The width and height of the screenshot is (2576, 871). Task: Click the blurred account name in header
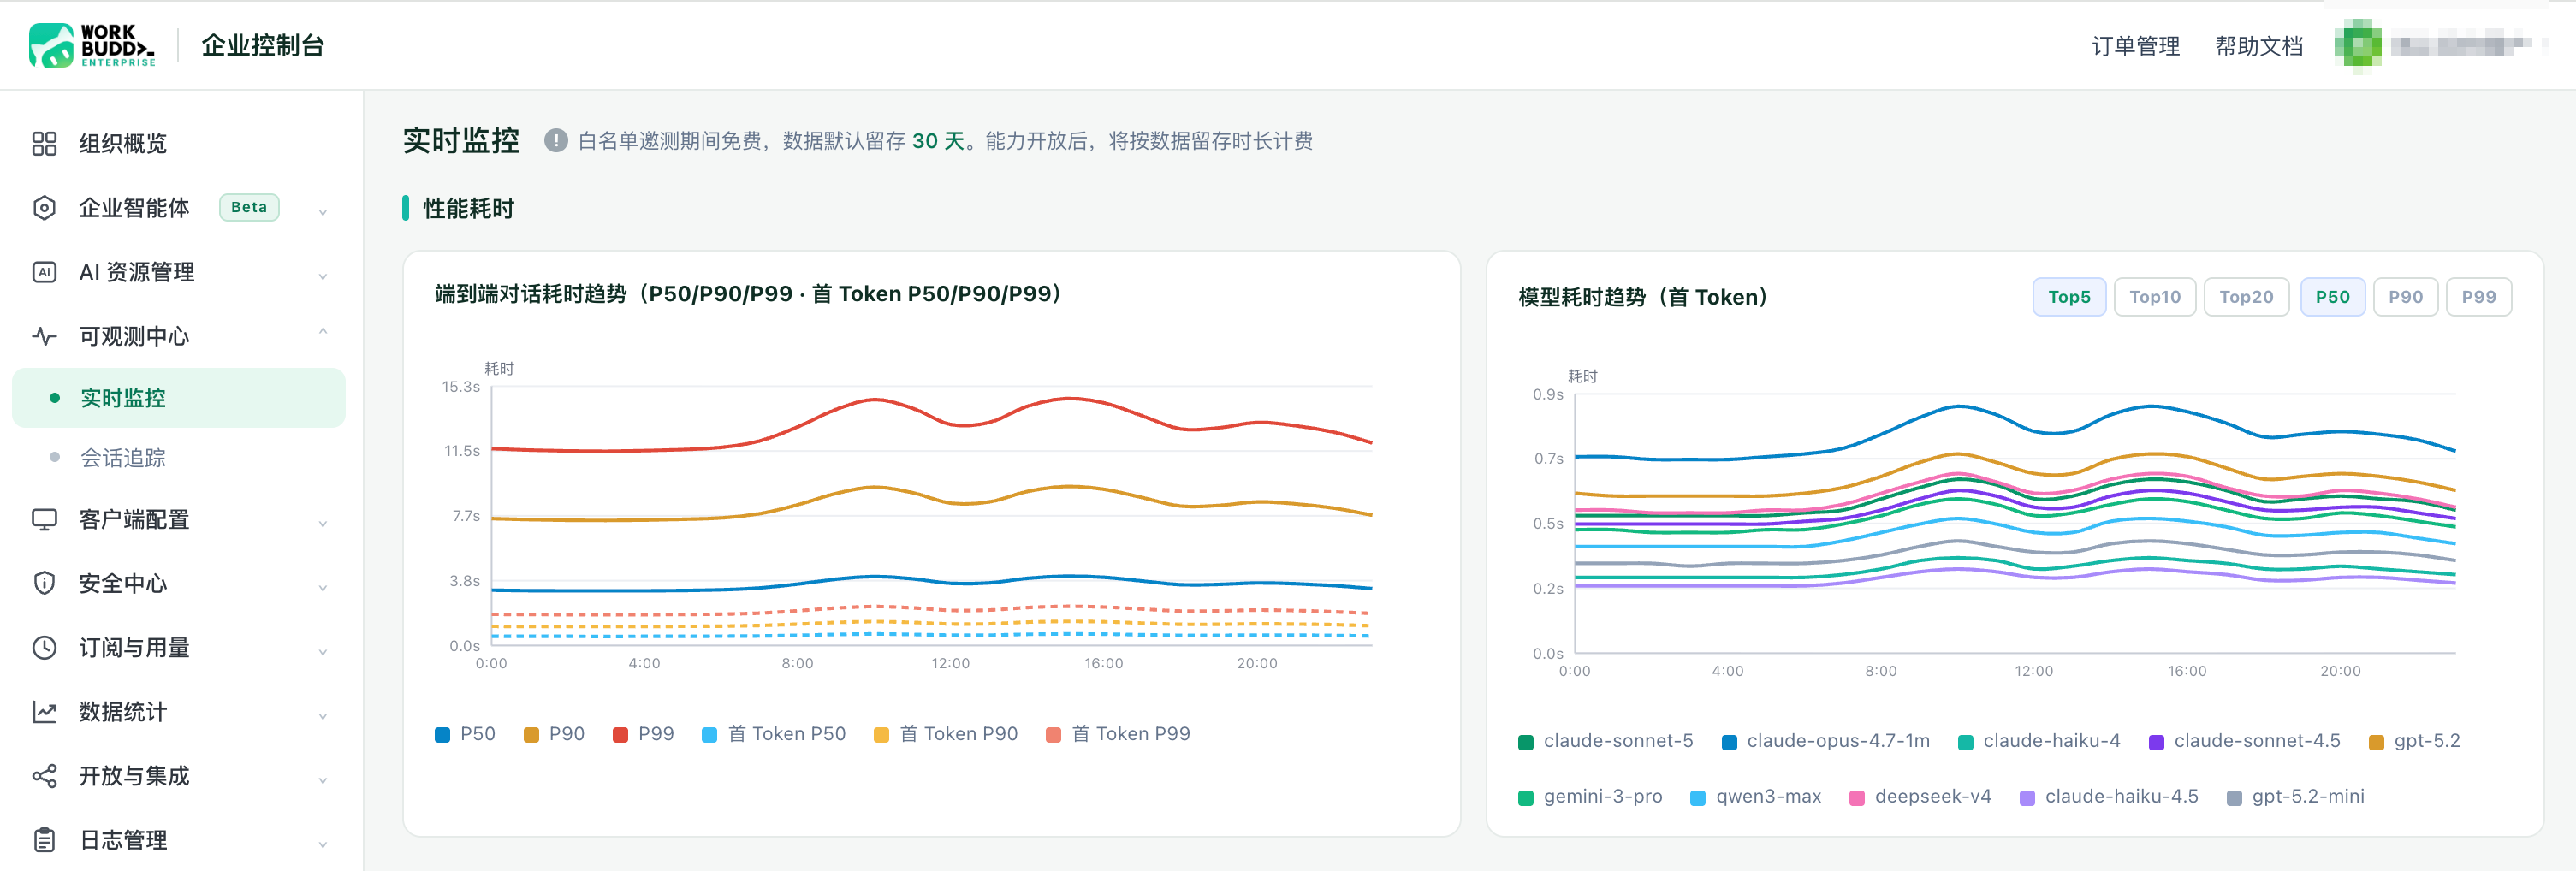(x=2461, y=46)
